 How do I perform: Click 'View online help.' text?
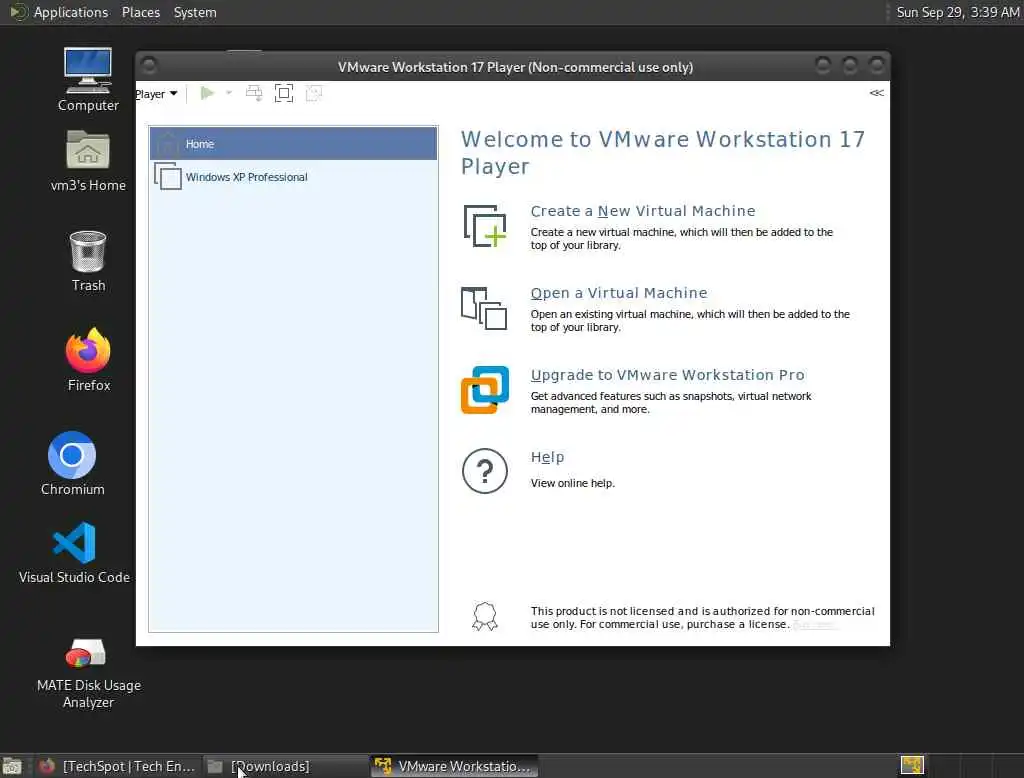pos(572,483)
